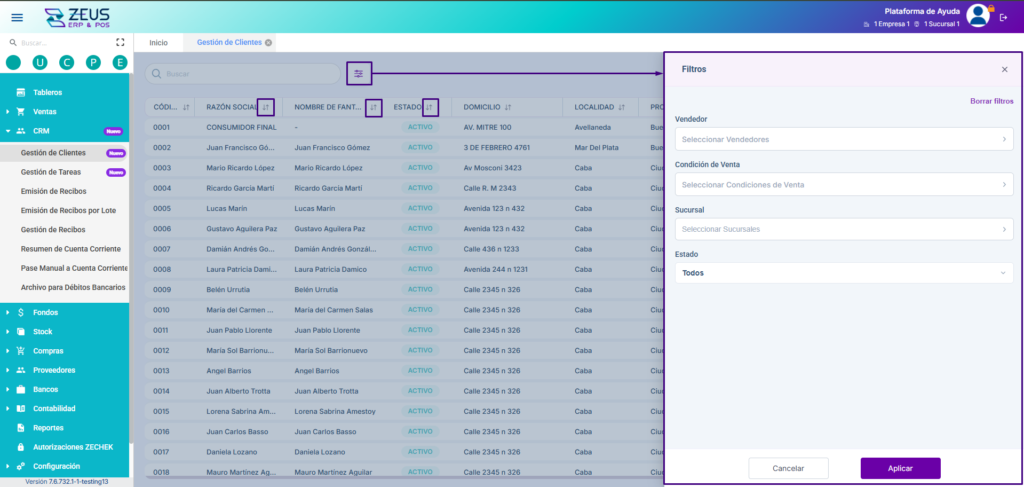Viewport: 1024px width, 487px height.
Task: Sort by Razón Social column arrows
Action: click(266, 107)
